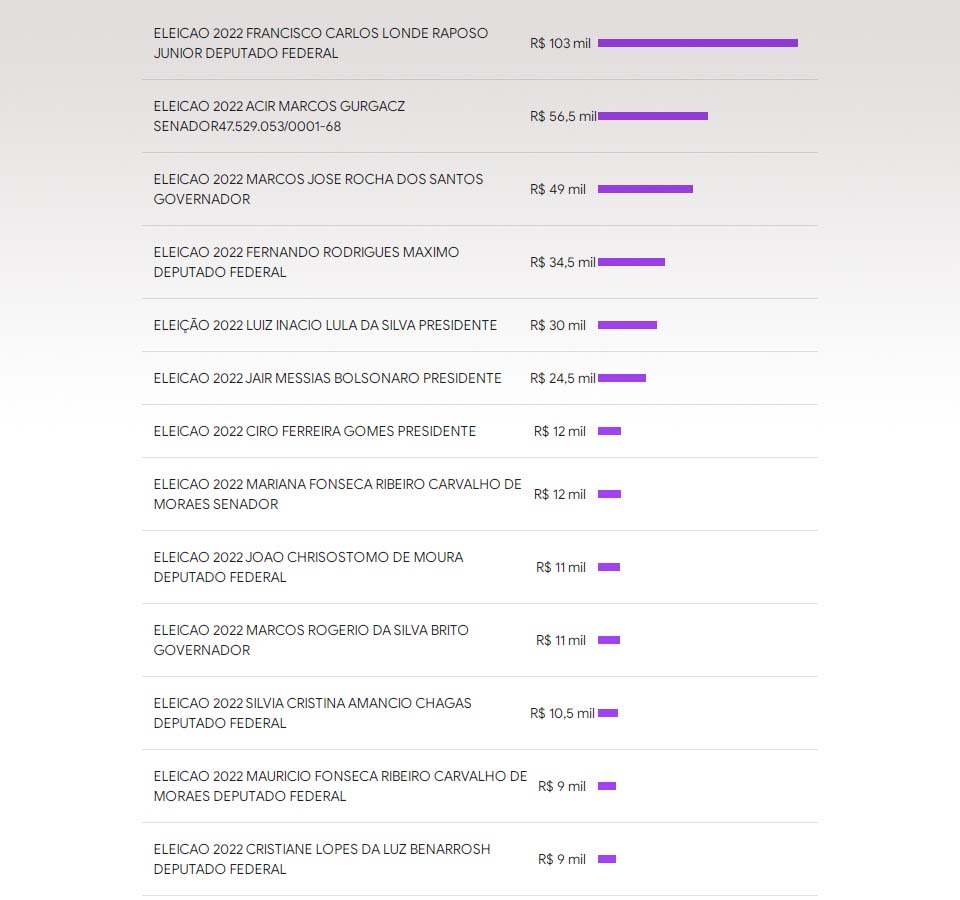Viewport: 960px width, 900px height.
Task: Click the Ciro Ferreira Gomes Presidente label
Action: pyautogui.click(x=315, y=431)
